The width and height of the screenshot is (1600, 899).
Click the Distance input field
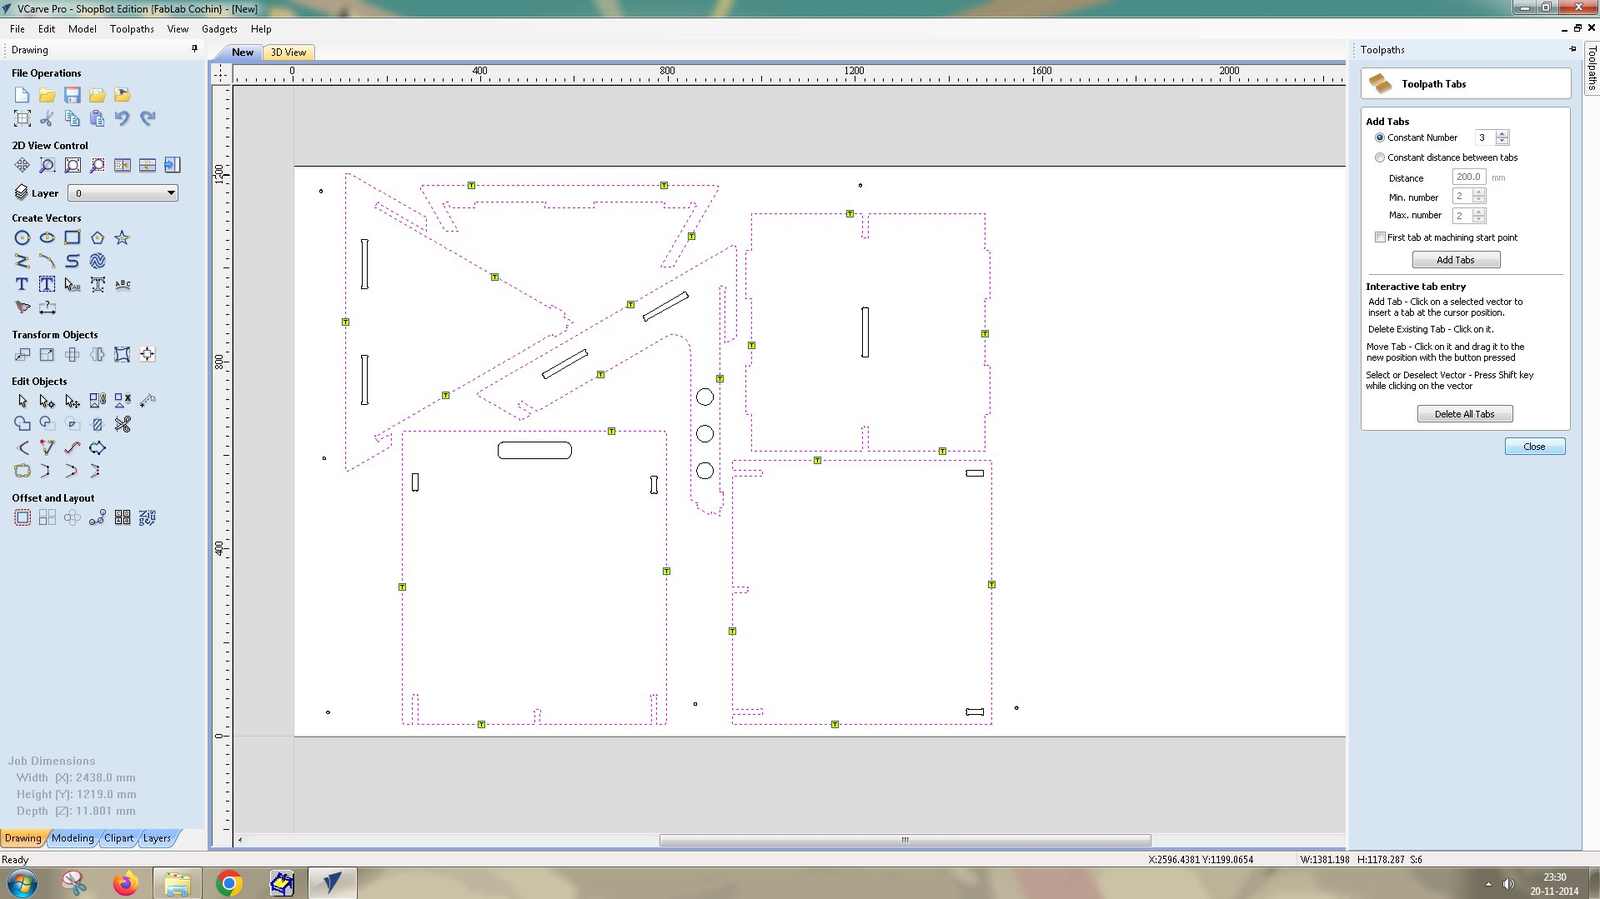(x=1469, y=177)
